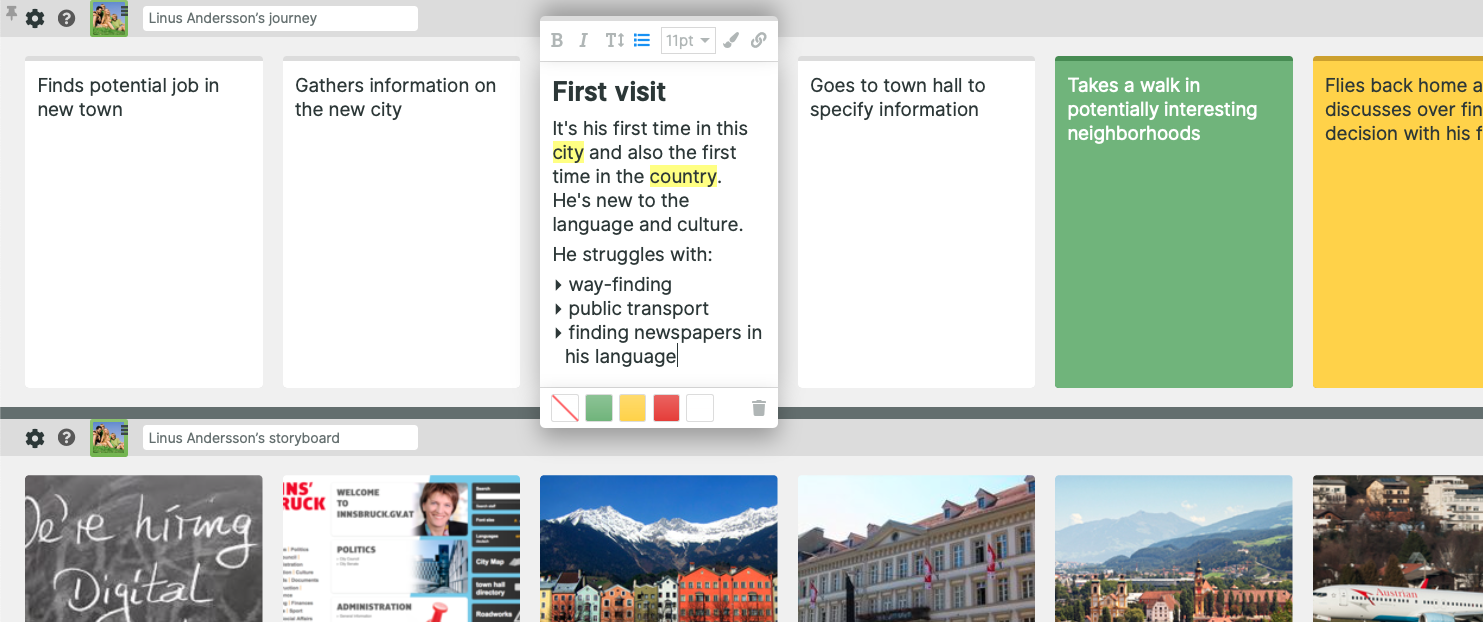This screenshot has height=622, width=1483.
Task: Select the yellow "Flies back home" card
Action: coord(1398,222)
